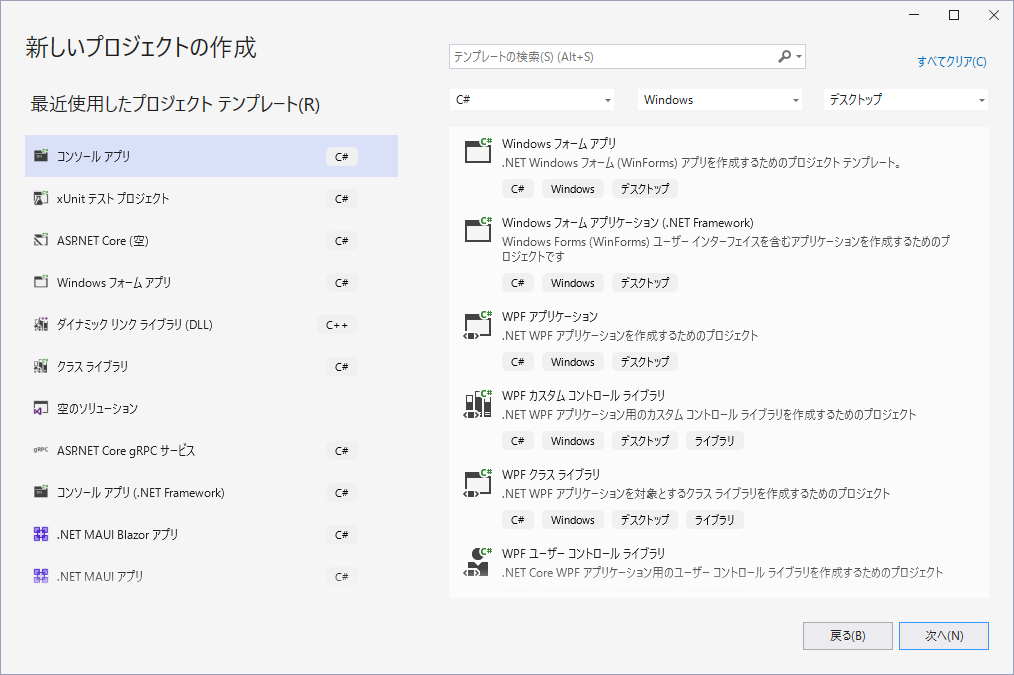The image size is (1014, 675).
Task: Click the search magnifier icon
Action: 784,56
